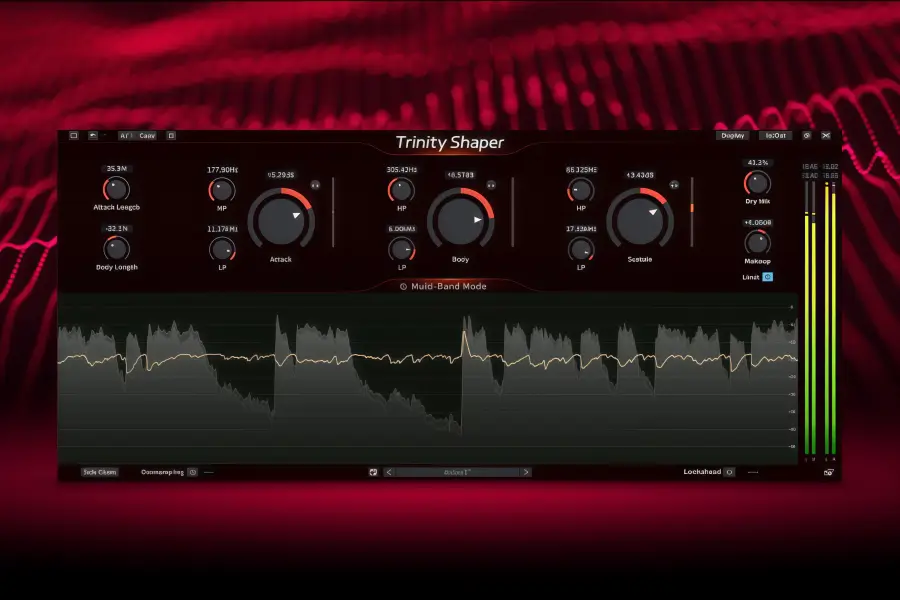This screenshot has width=900, height=600.
Task: Click the preset save icon in bottom bar
Action: pos(372,472)
